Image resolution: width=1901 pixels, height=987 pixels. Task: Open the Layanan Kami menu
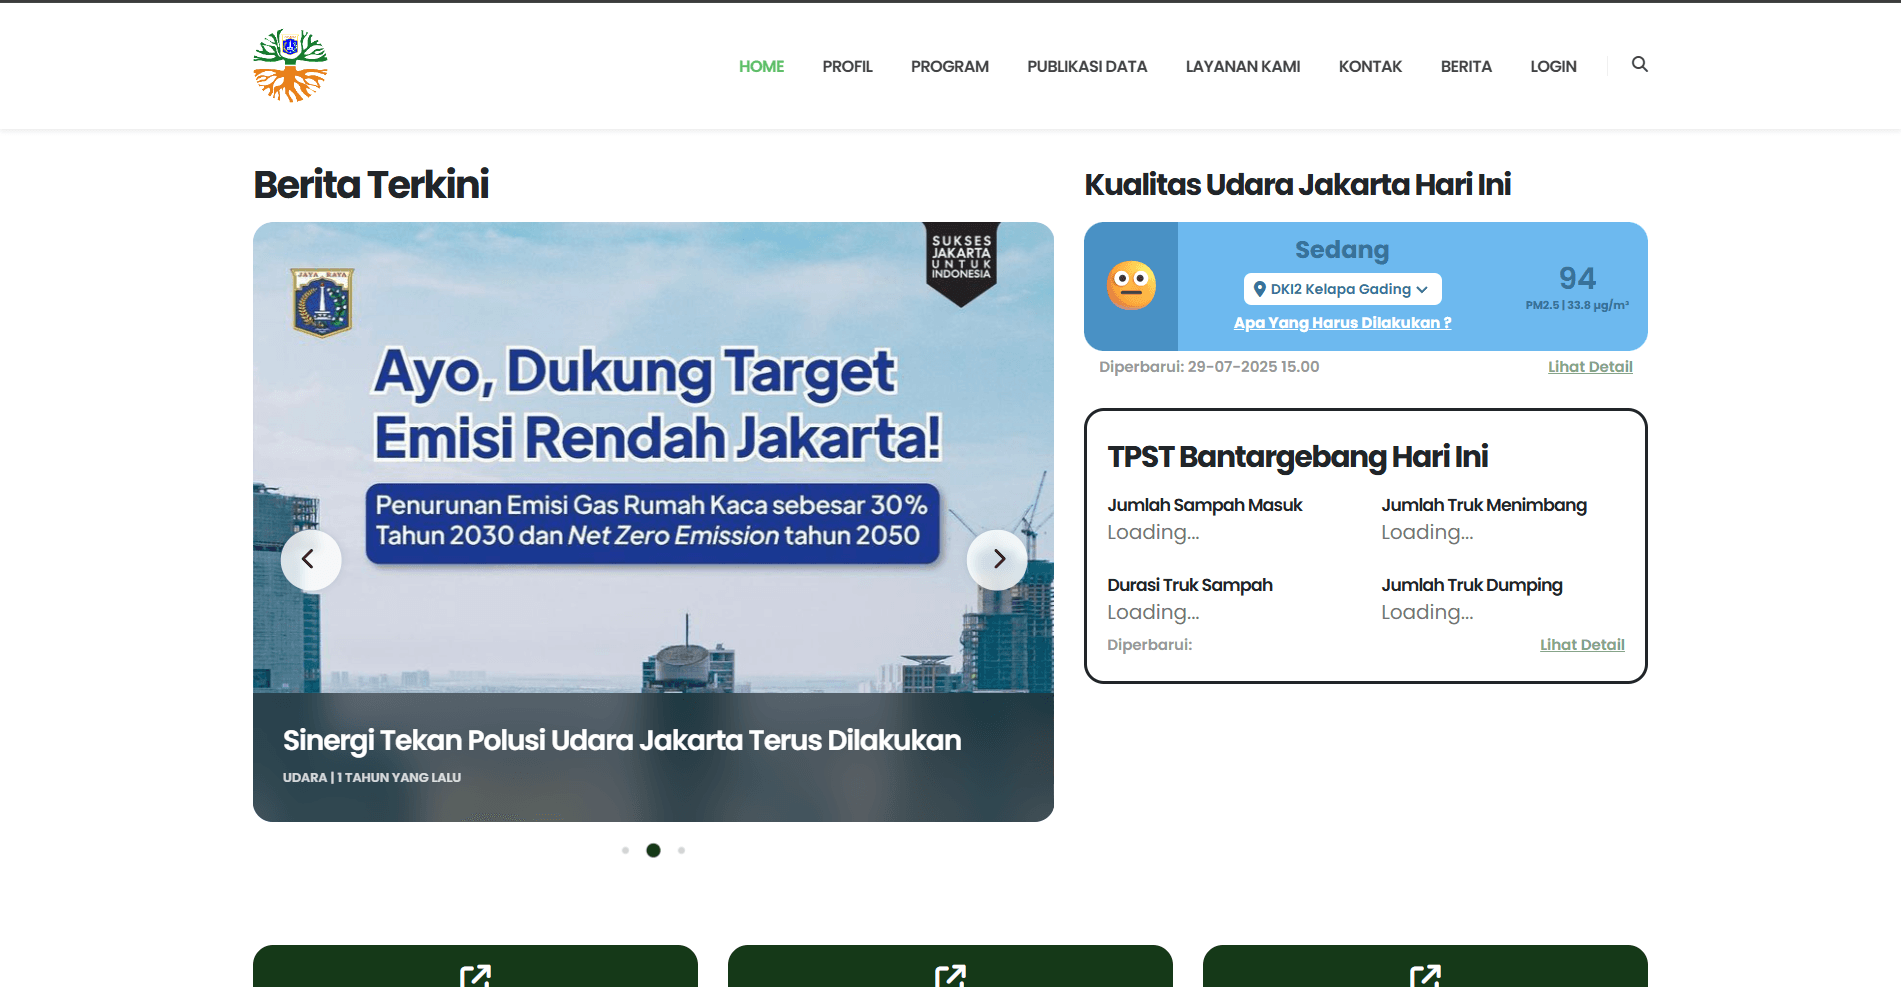click(1242, 67)
